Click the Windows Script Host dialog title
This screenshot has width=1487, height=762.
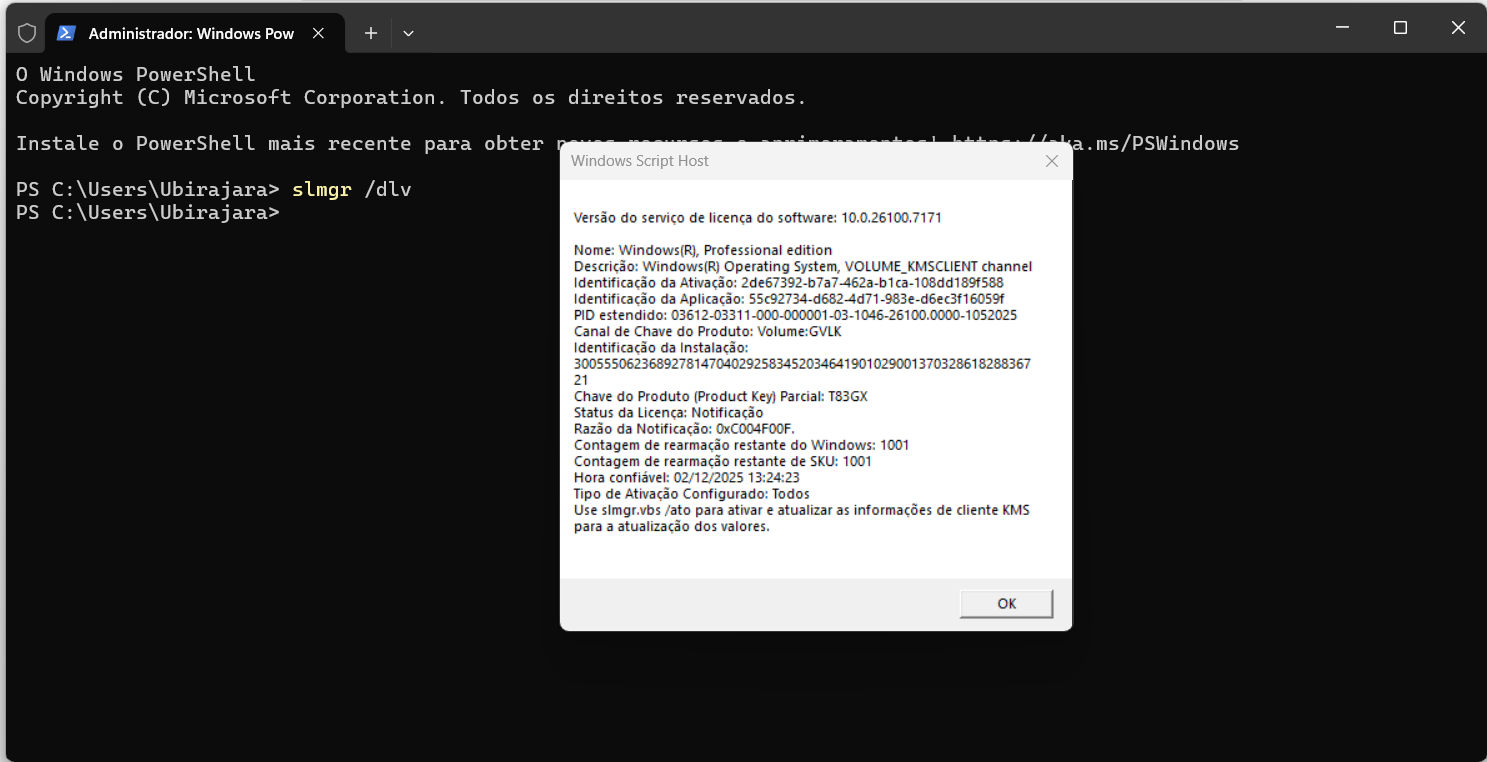click(640, 161)
